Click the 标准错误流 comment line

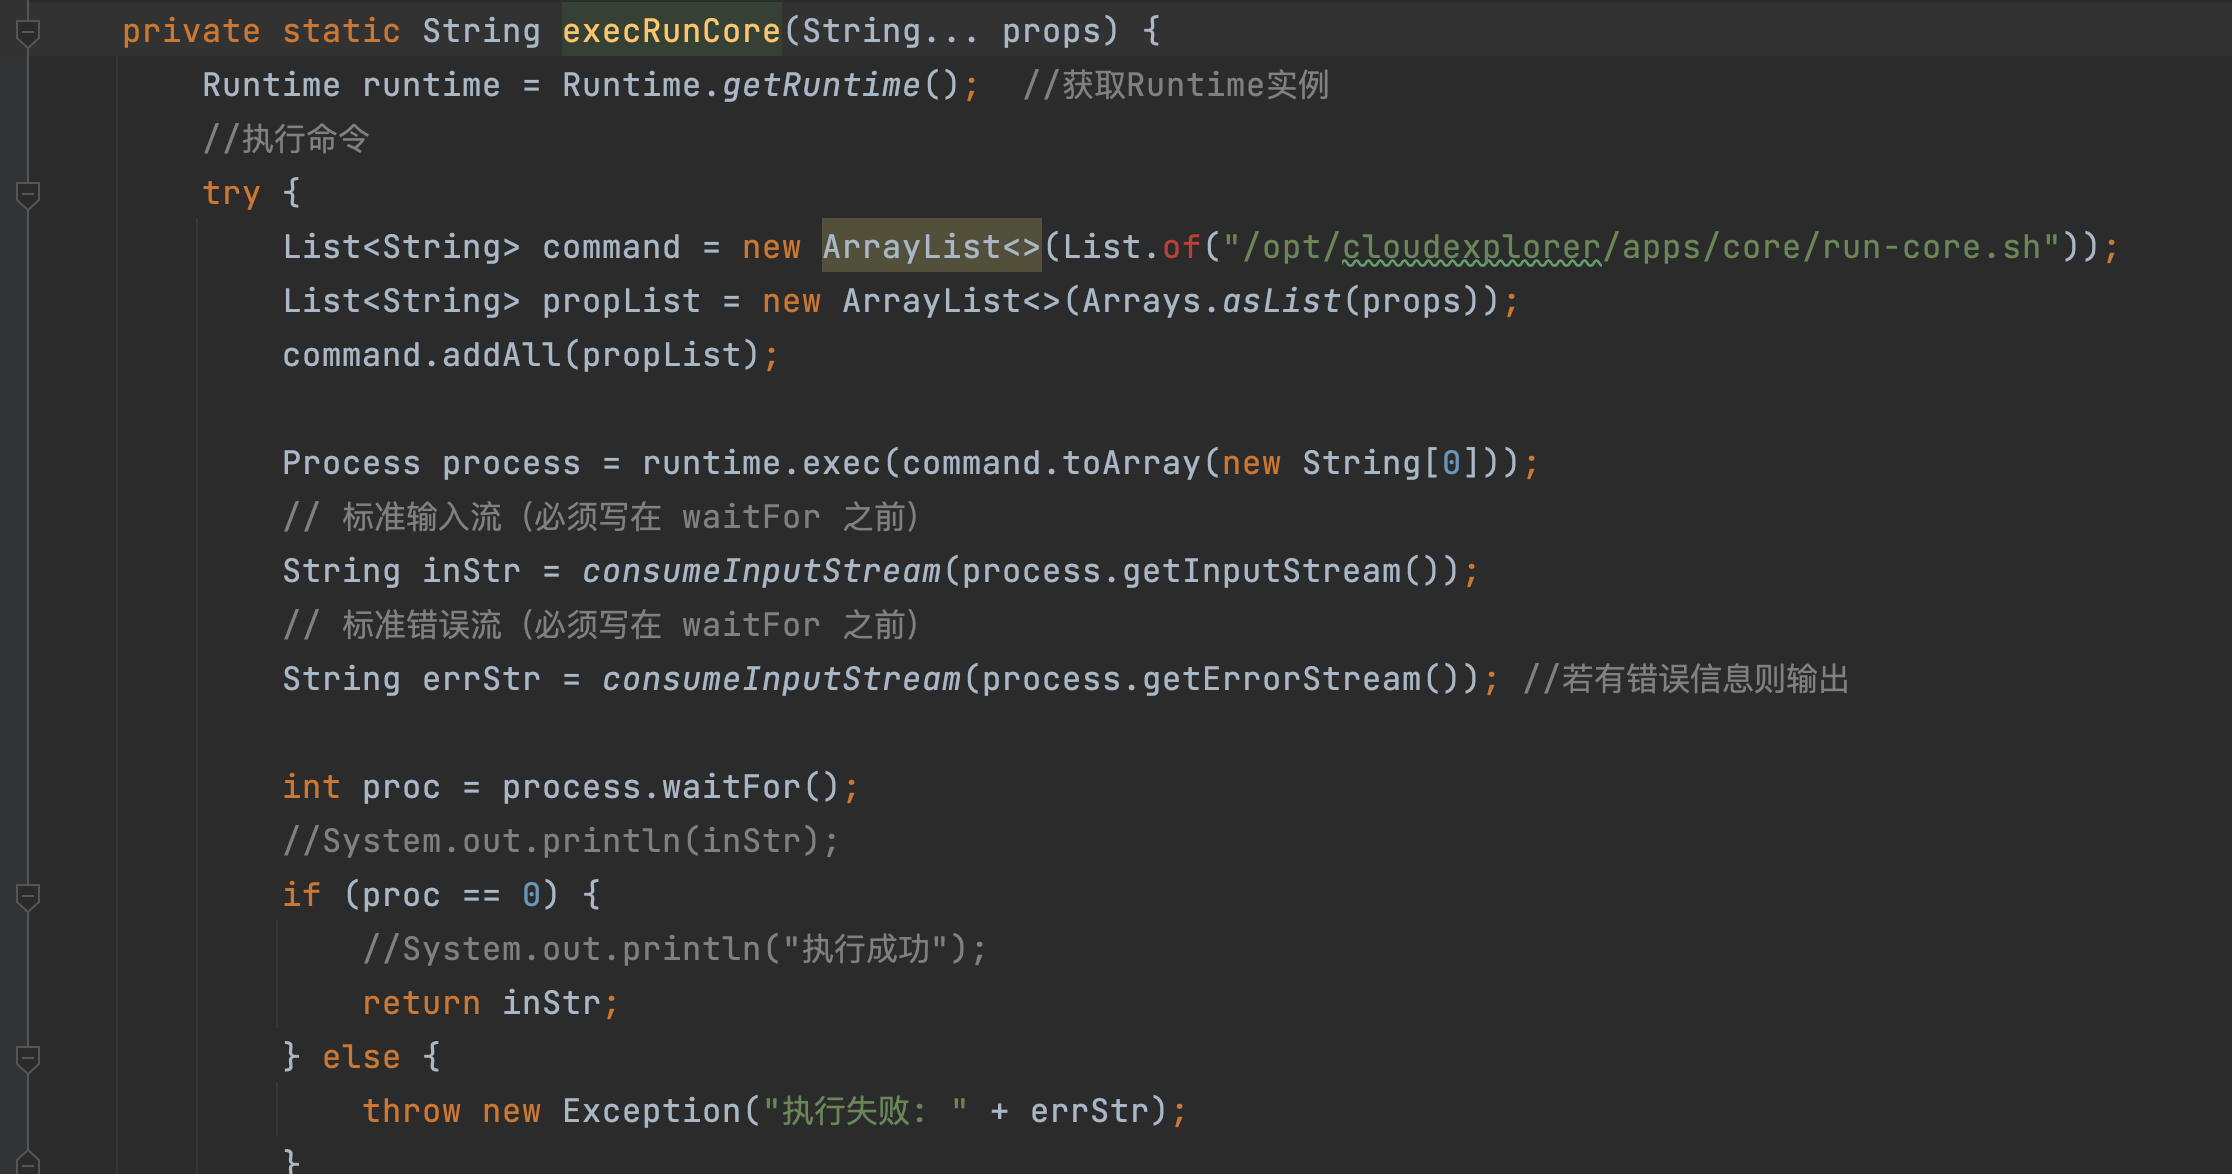601,625
